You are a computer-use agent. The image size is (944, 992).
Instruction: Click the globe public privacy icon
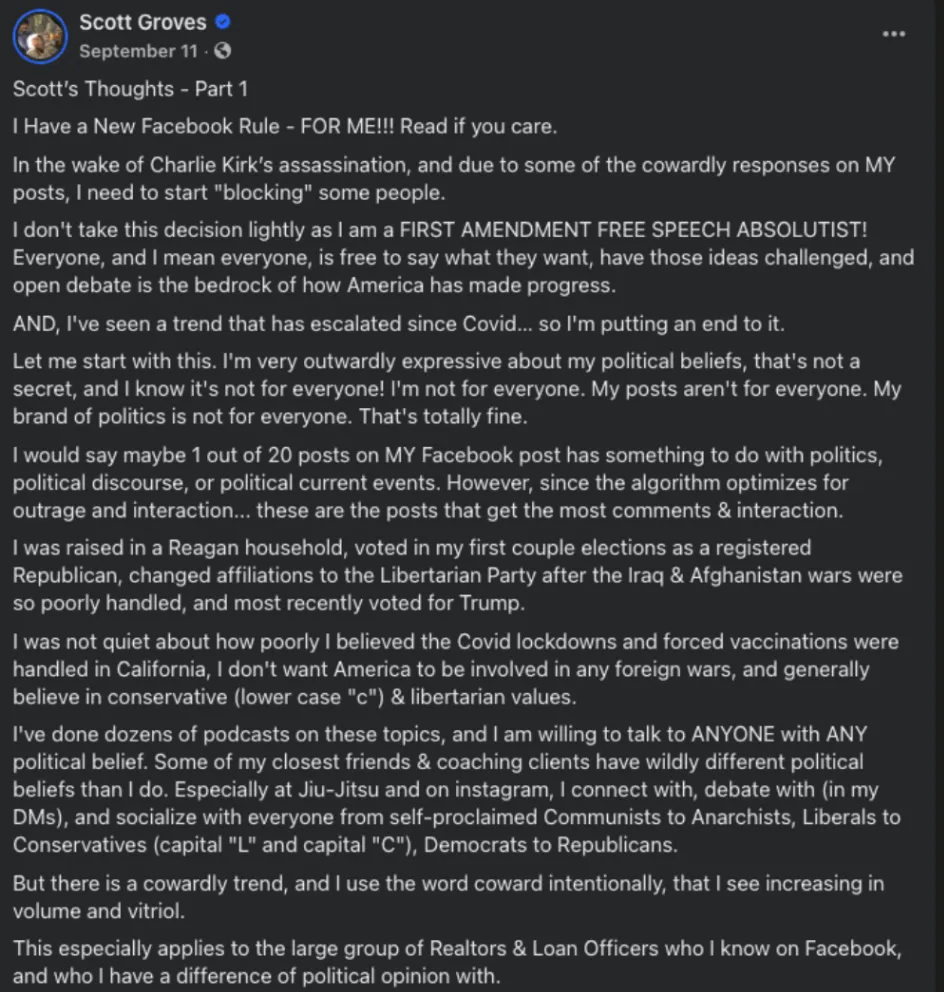pyautogui.click(x=223, y=50)
